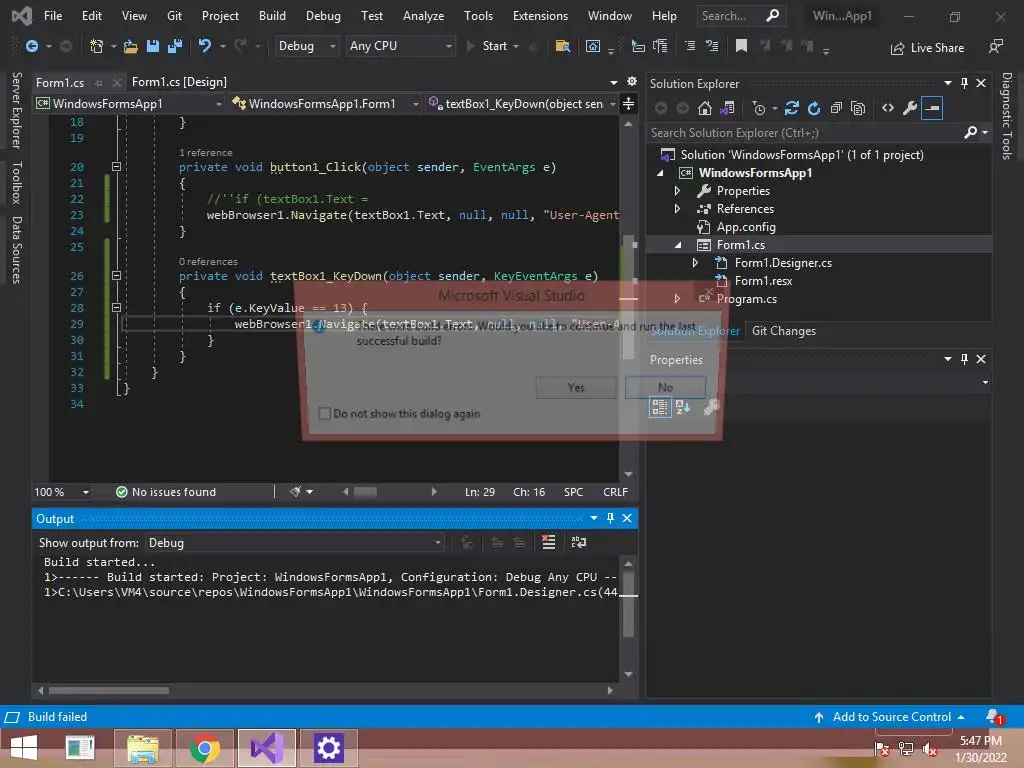Open the Extensions menu
The image size is (1024, 768).
click(540, 16)
